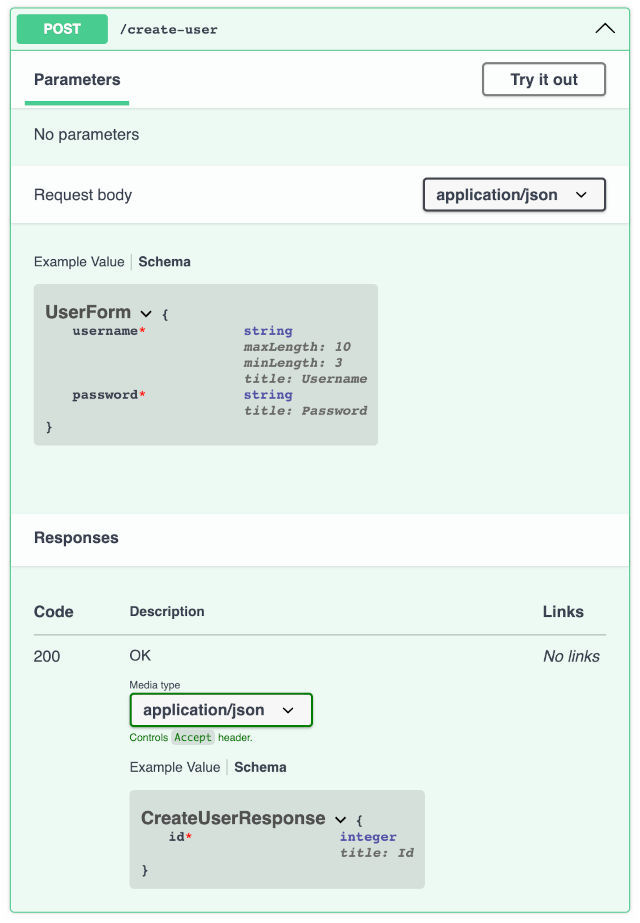The image size is (640, 923).
Task: Open the response Media type dropdown
Action: [221, 710]
